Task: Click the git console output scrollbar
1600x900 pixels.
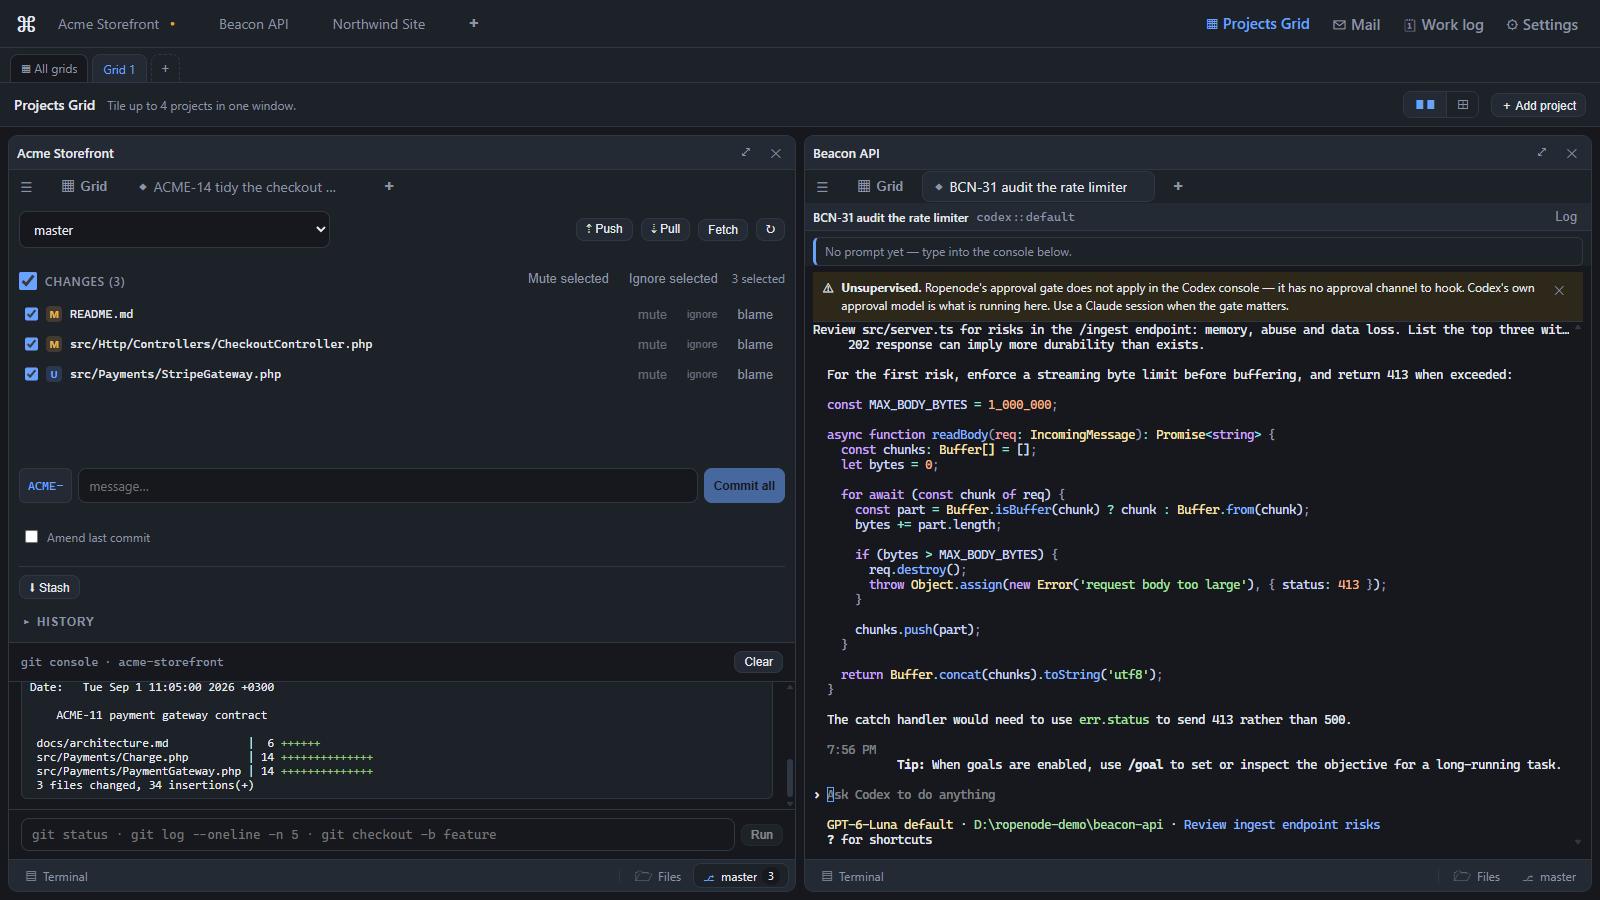Action: pyautogui.click(x=790, y=776)
